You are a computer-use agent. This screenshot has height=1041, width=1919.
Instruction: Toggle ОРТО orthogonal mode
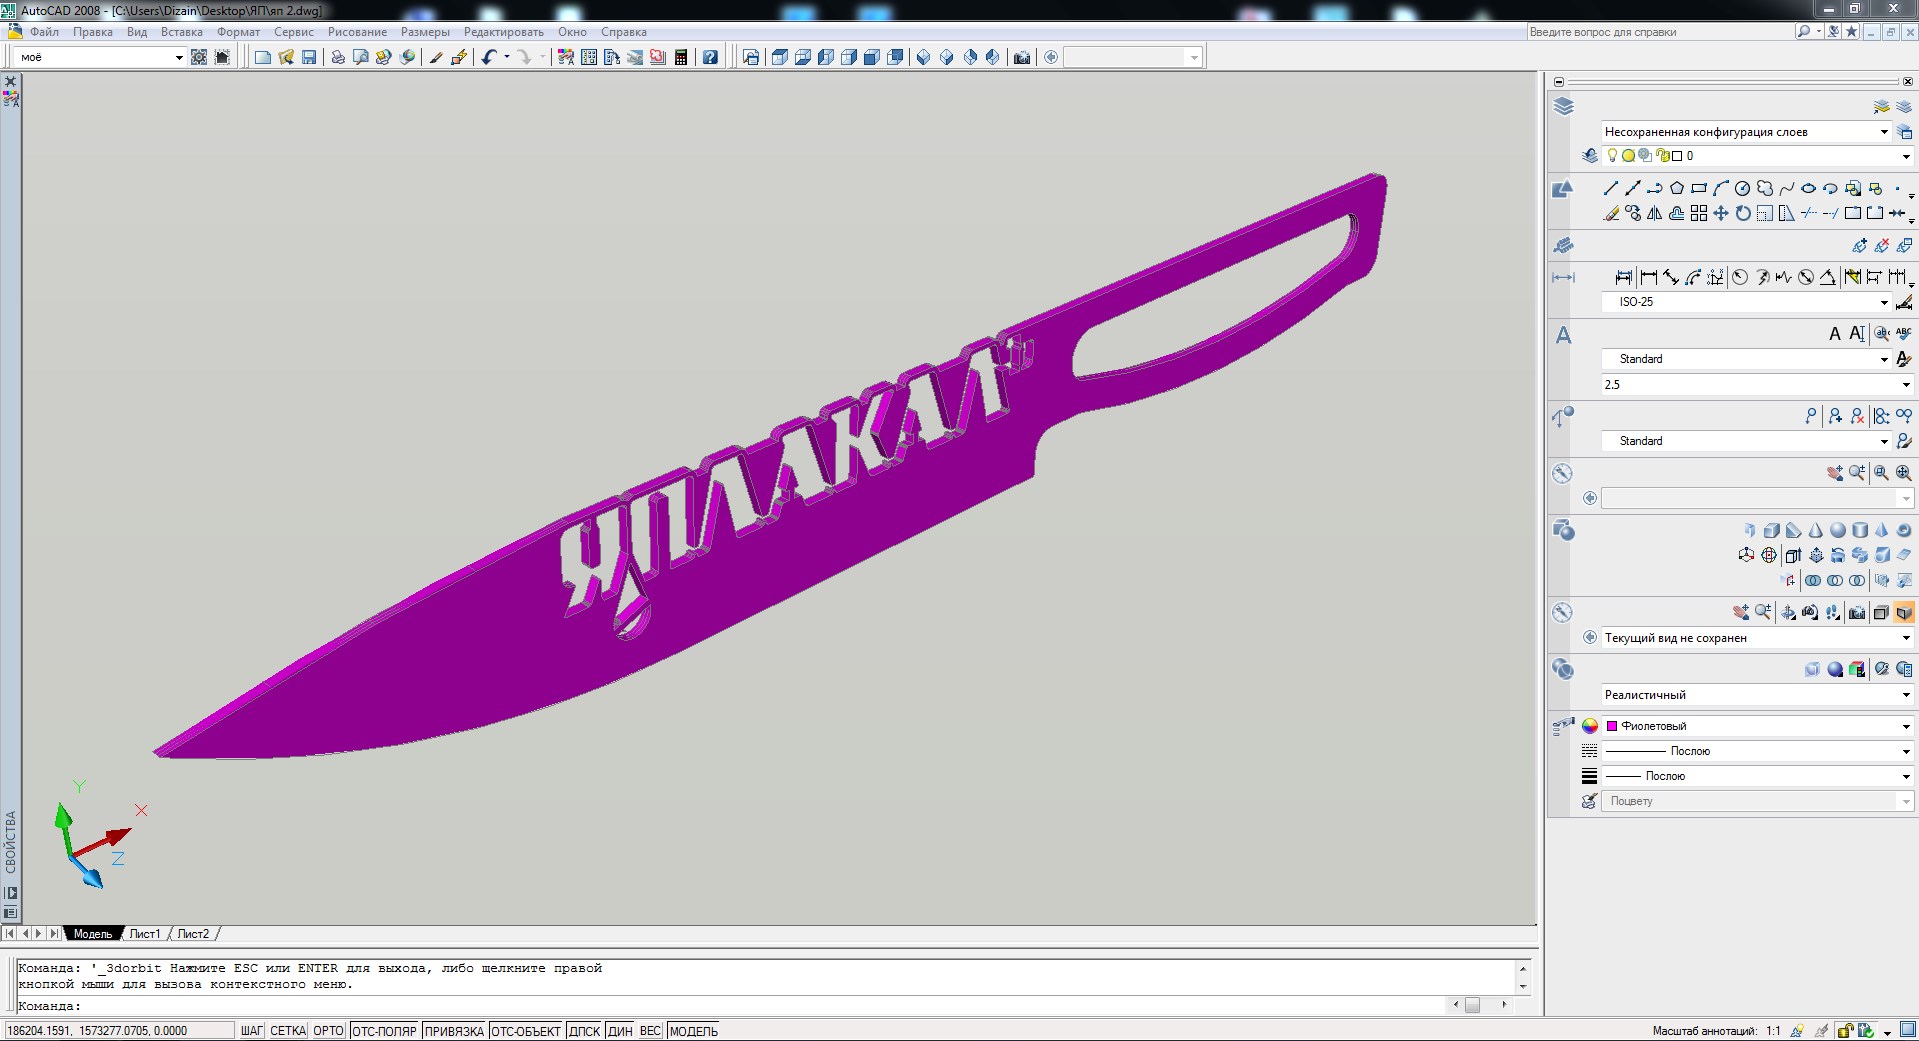pyautogui.click(x=328, y=1031)
